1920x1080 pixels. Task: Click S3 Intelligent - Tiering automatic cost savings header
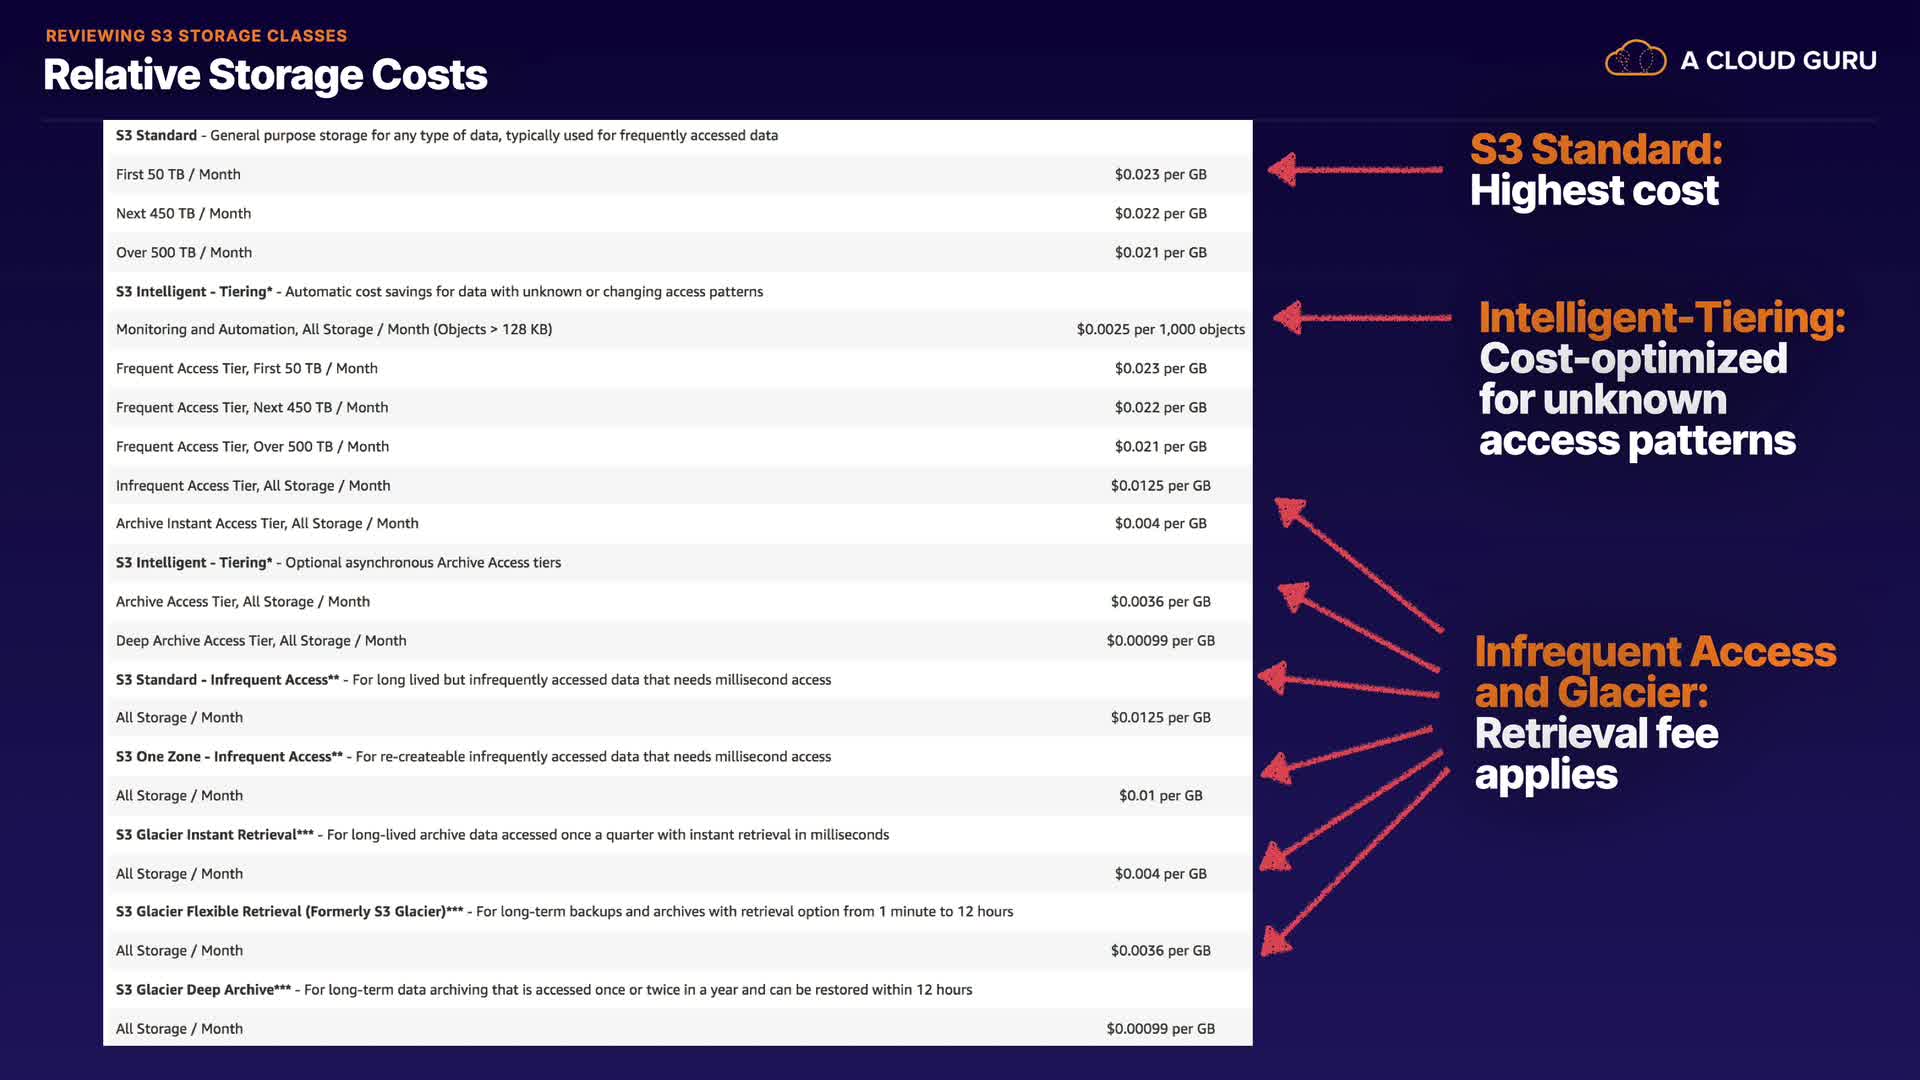pos(439,291)
